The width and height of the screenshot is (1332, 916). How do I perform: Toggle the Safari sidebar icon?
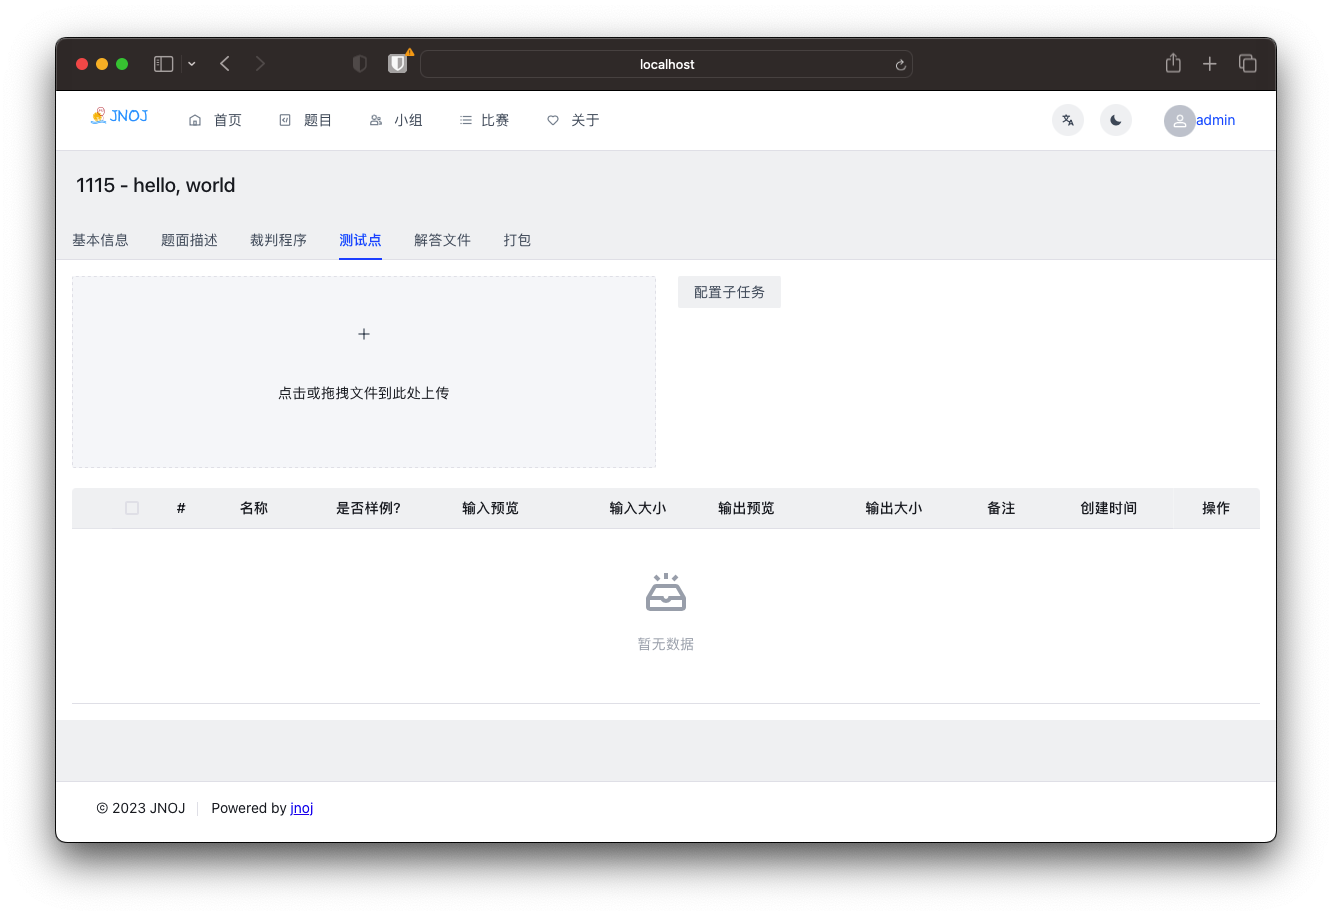[164, 64]
